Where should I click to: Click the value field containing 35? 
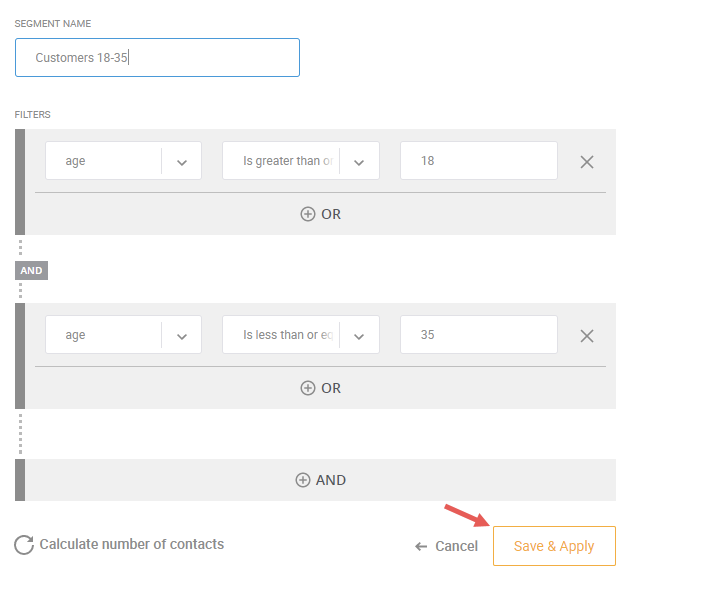479,335
